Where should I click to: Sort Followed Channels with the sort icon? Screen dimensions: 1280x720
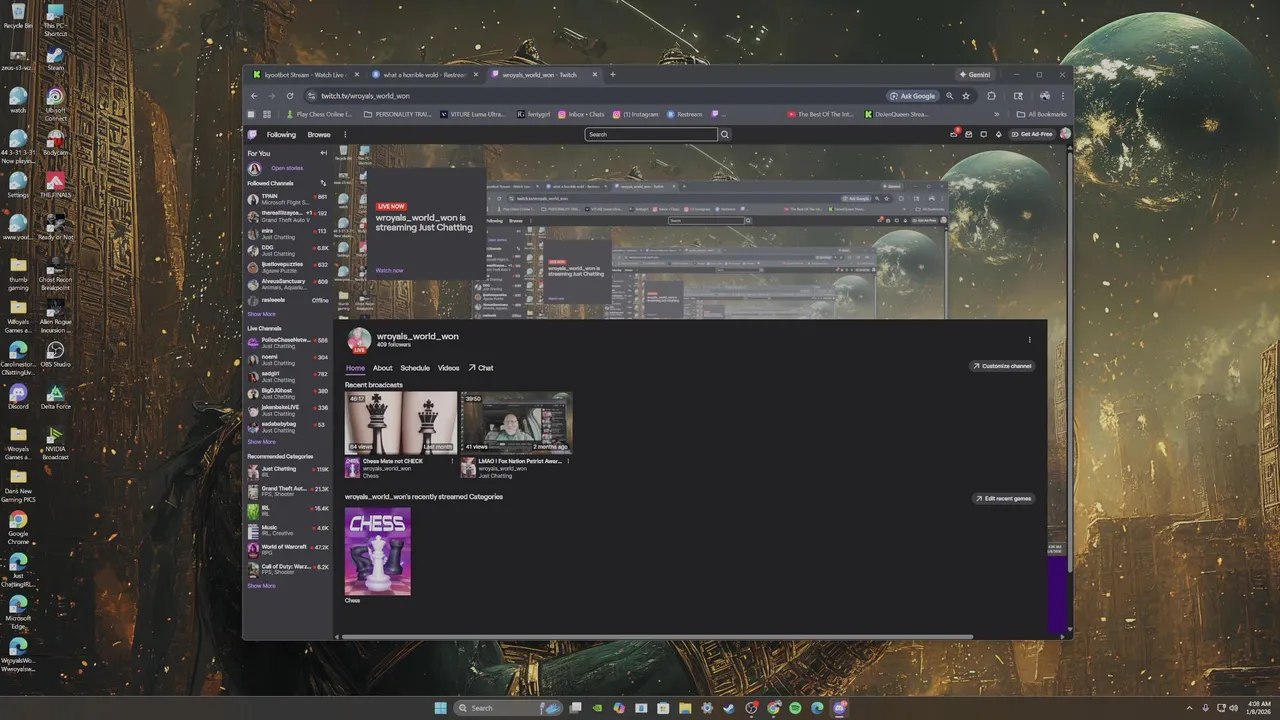pos(323,183)
